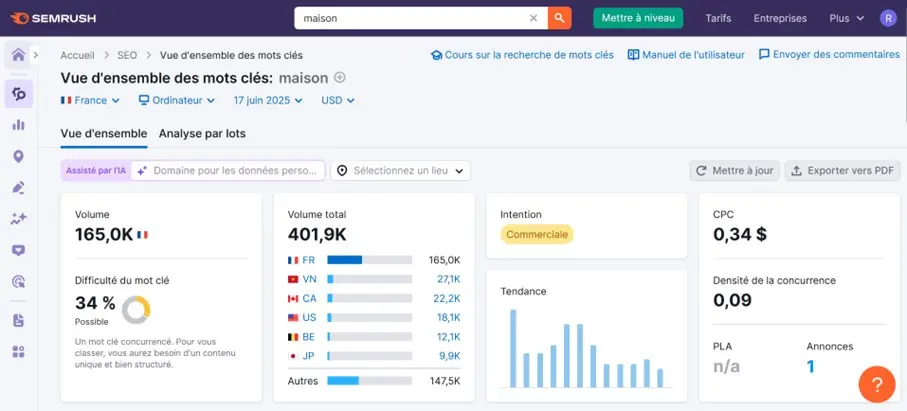This screenshot has height=411, width=907.
Task: Open the Ordinateur device dropdown
Action: [177, 100]
